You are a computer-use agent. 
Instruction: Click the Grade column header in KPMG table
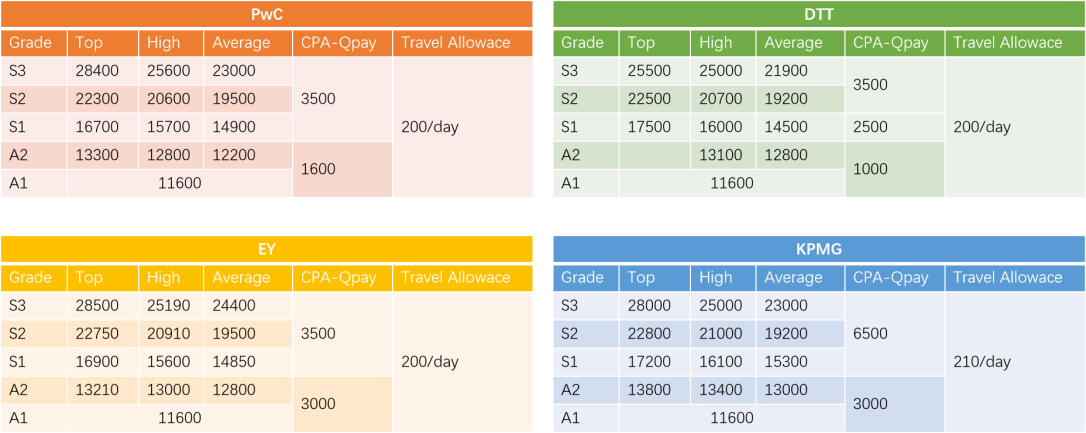click(x=583, y=278)
